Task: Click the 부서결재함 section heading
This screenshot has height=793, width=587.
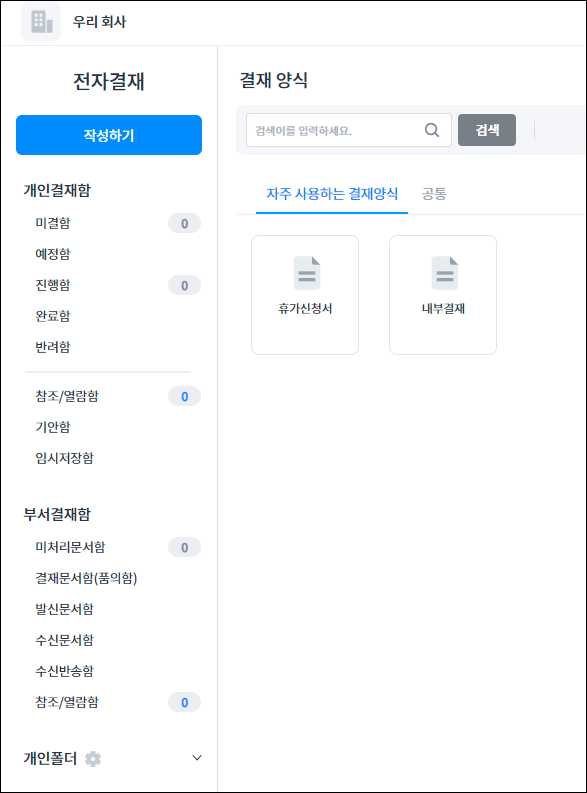Action: 57,514
